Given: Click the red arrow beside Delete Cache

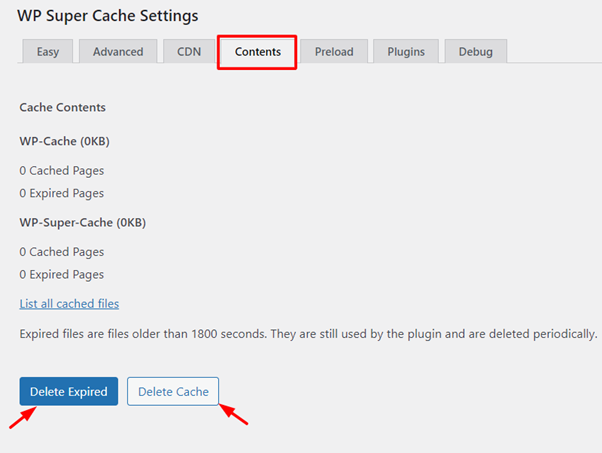Looking at the screenshot, I should (234, 413).
